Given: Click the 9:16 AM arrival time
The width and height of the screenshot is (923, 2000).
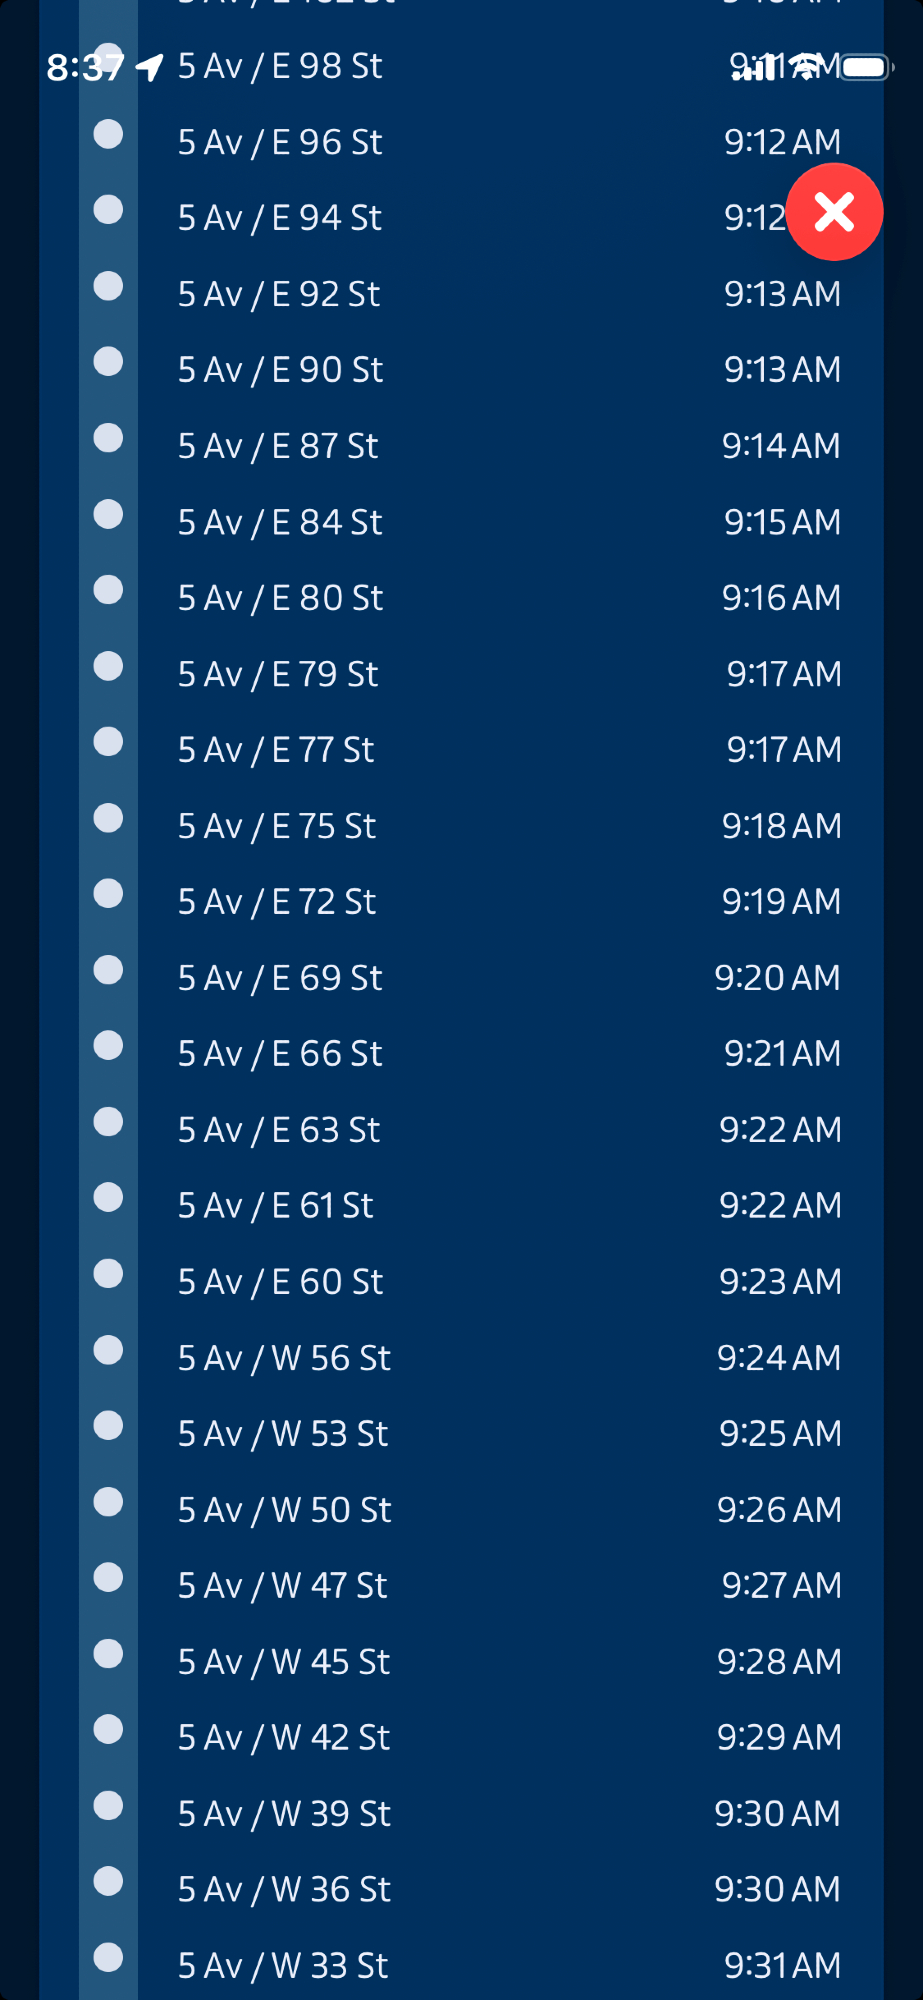Looking at the screenshot, I should pyautogui.click(x=781, y=598).
